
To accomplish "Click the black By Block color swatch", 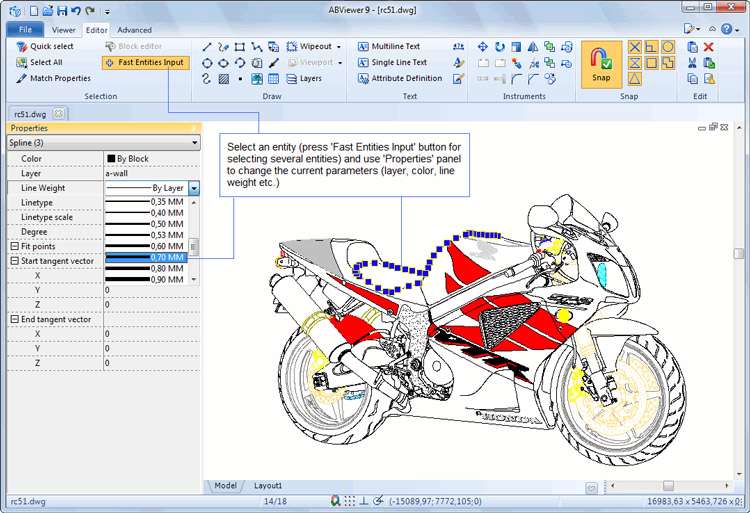I will tap(111, 159).
